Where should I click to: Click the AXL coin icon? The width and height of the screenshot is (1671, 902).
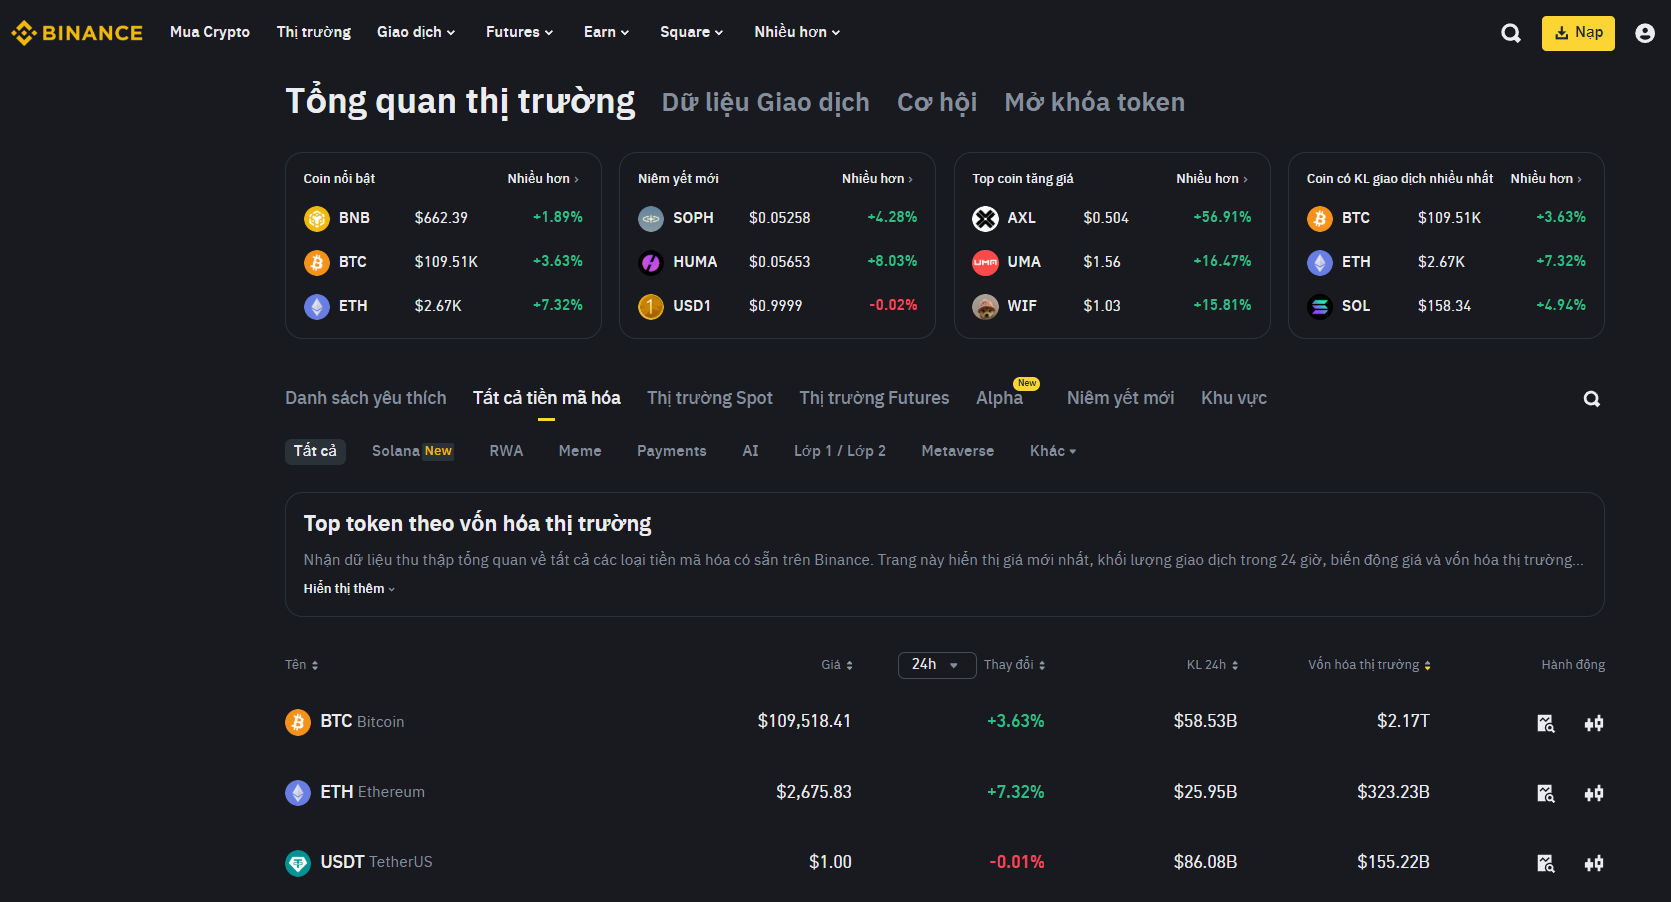click(x=985, y=218)
